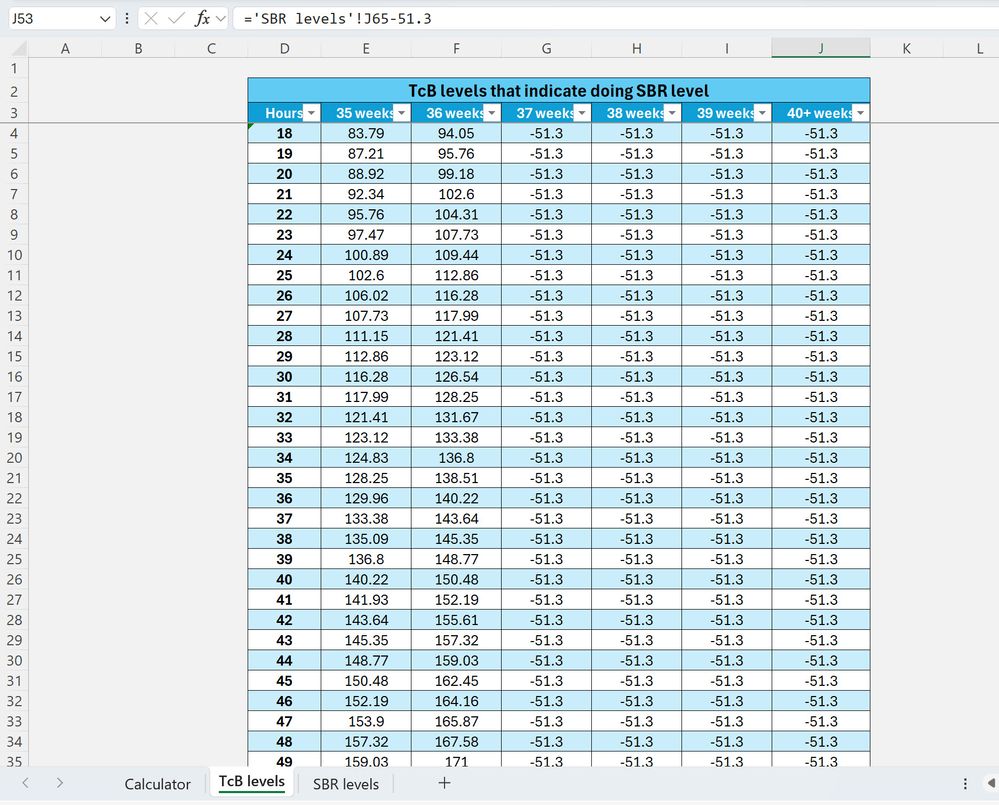Image resolution: width=999 pixels, height=805 pixels.
Task: Click the Insert Function fx icon
Action: (202, 18)
